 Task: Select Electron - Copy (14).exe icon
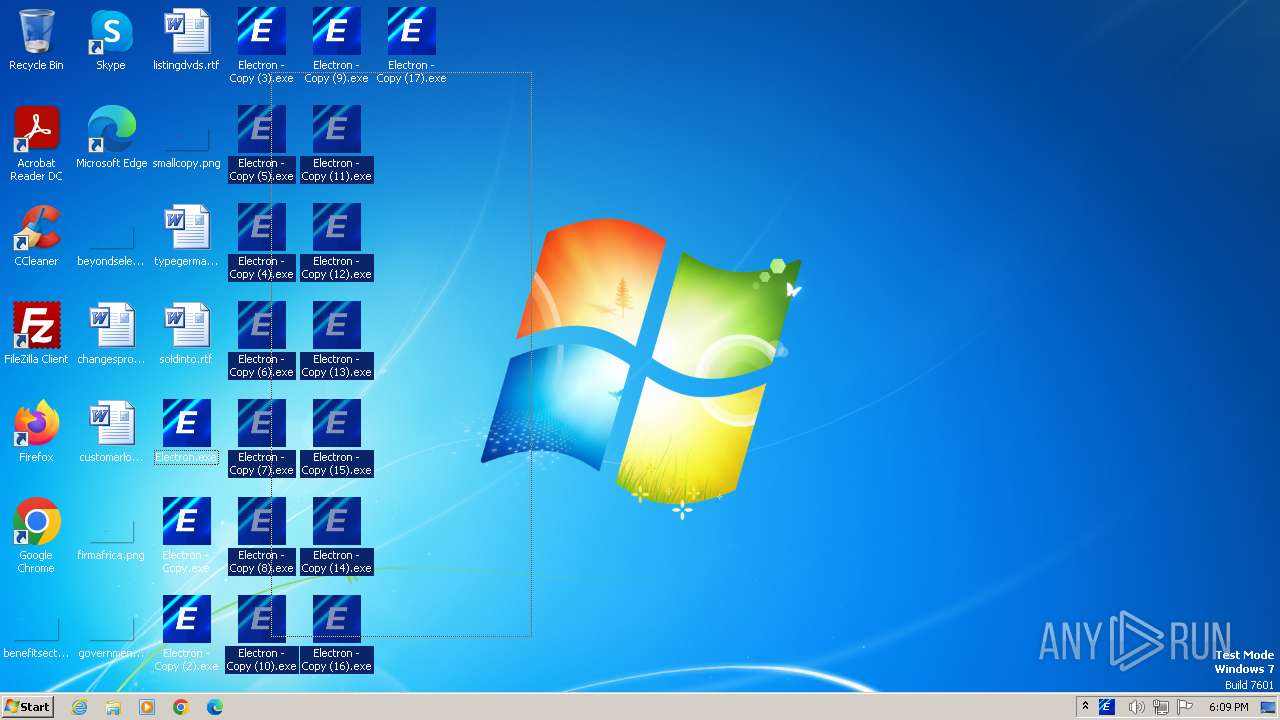[336, 535]
